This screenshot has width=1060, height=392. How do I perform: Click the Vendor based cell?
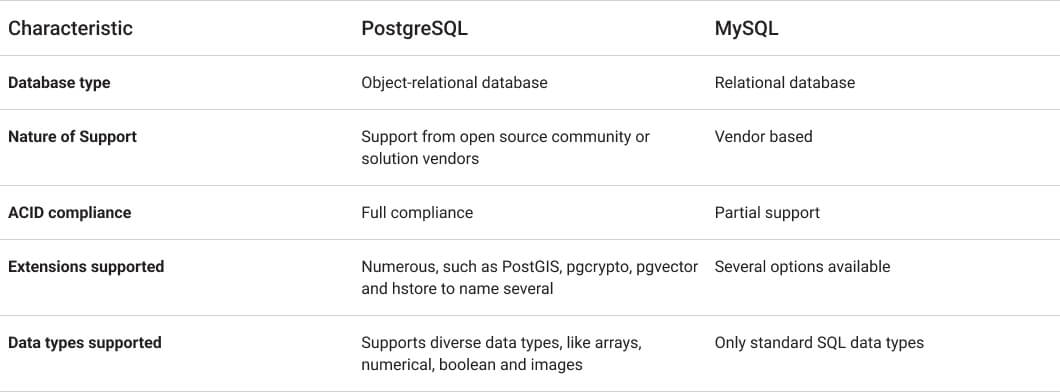click(763, 137)
